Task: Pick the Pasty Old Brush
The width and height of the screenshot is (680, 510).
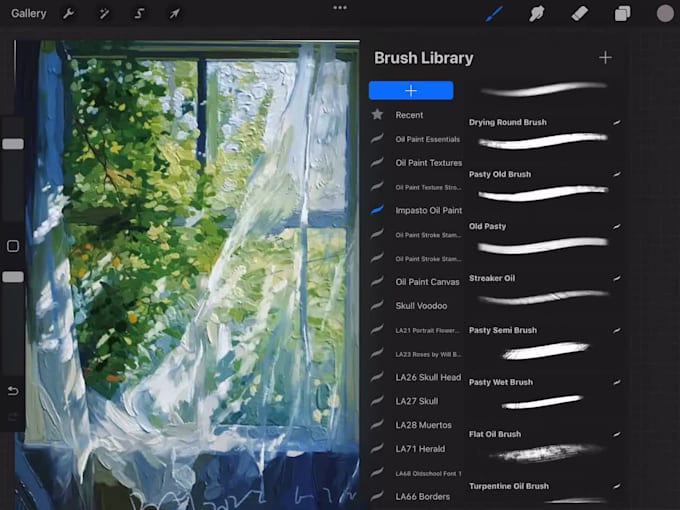Action: pyautogui.click(x=544, y=186)
